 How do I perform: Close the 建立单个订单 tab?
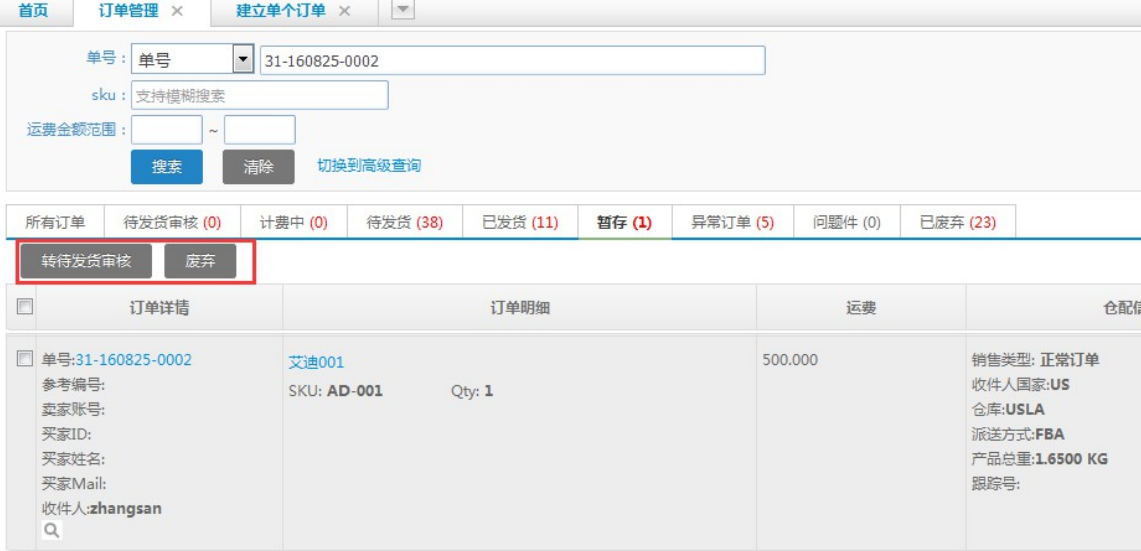click(344, 11)
